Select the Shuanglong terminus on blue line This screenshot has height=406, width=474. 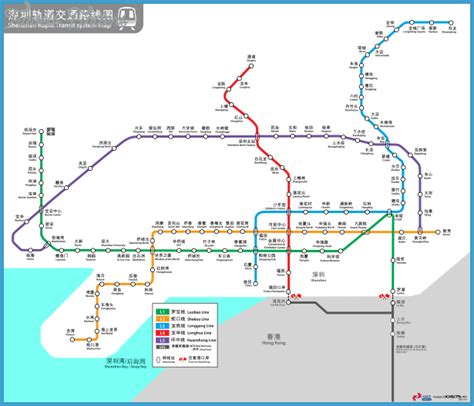tap(451, 23)
